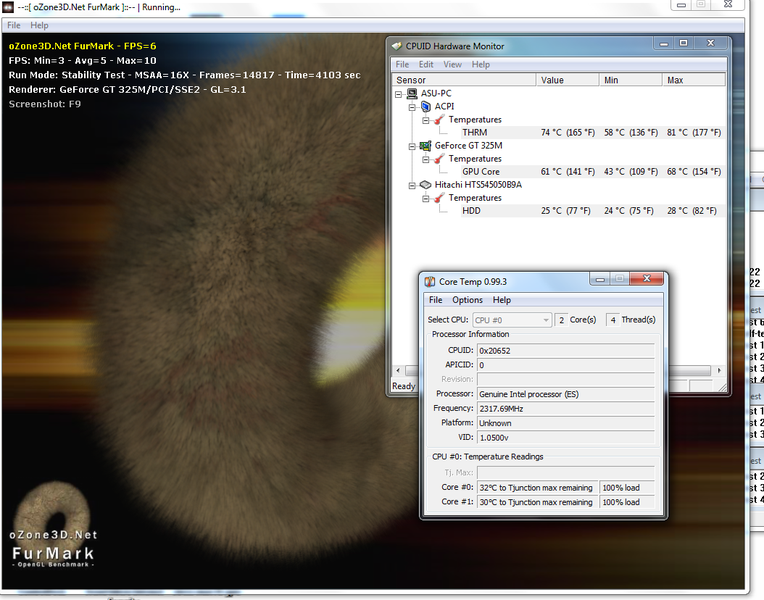Open File menu in FurMark window
This screenshot has width=764, height=600.
pos(14,25)
